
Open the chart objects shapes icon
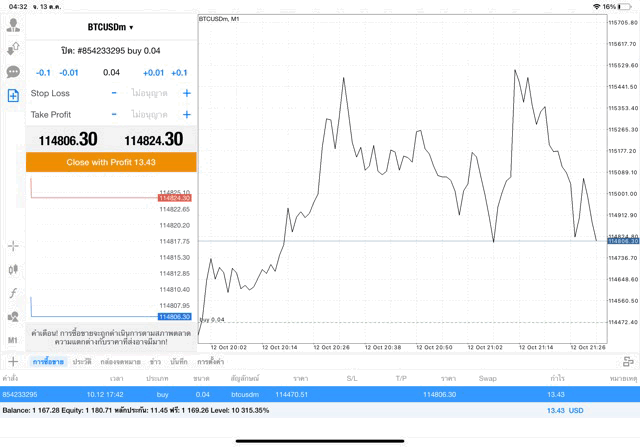coord(13,317)
